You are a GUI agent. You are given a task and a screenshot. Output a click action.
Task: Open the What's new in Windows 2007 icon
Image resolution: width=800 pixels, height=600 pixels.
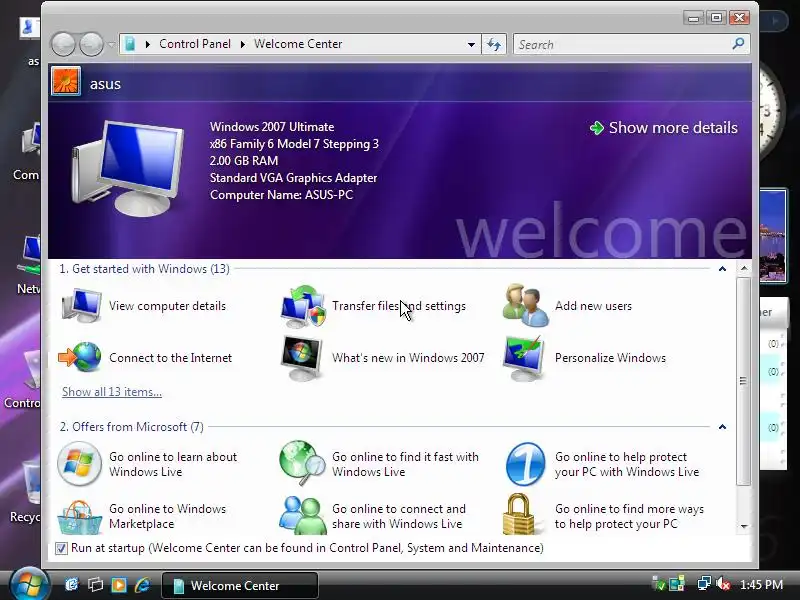(x=302, y=358)
